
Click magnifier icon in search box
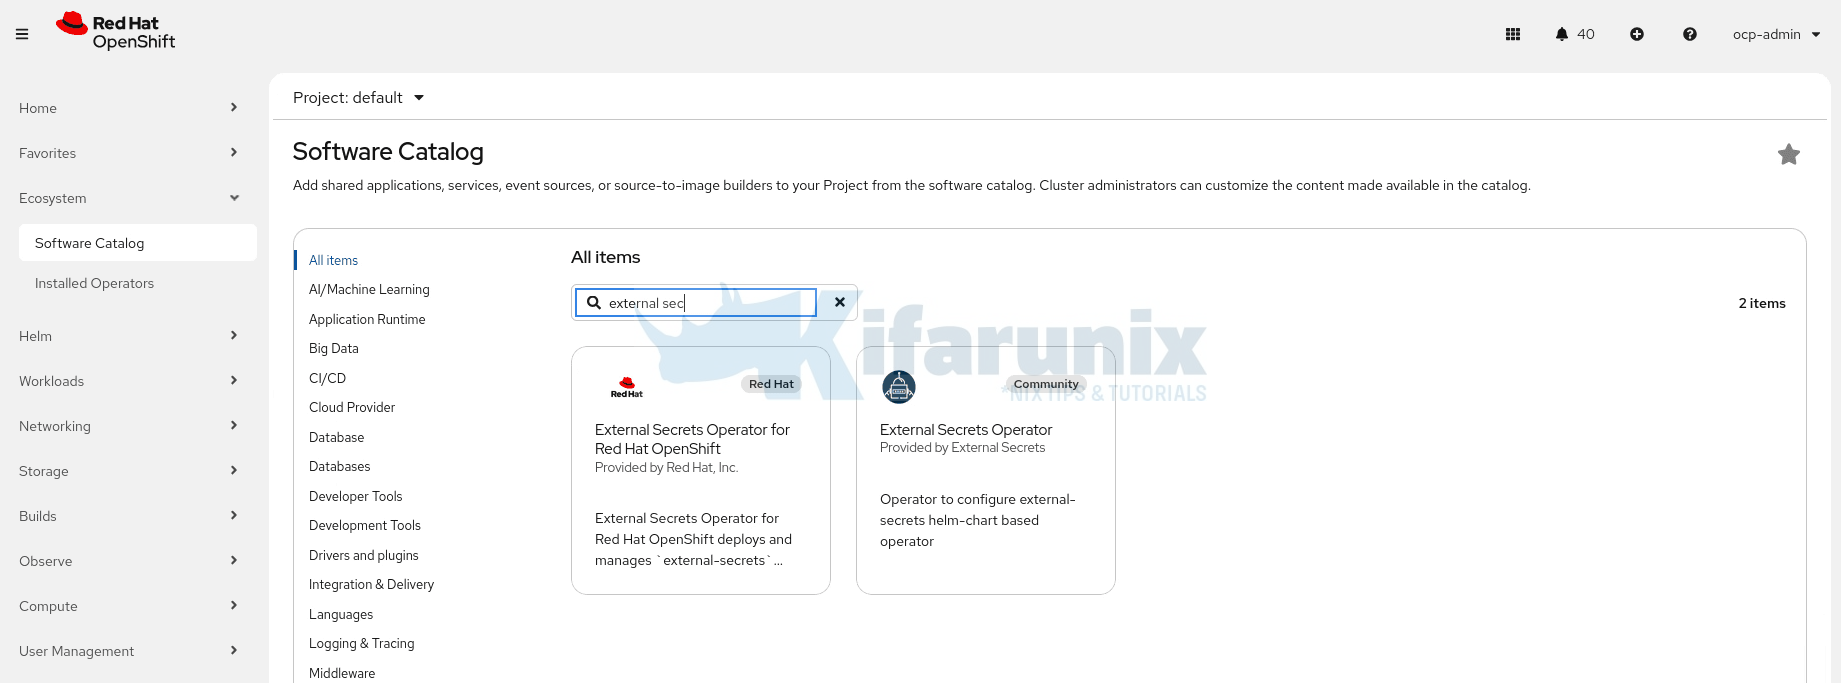click(594, 303)
